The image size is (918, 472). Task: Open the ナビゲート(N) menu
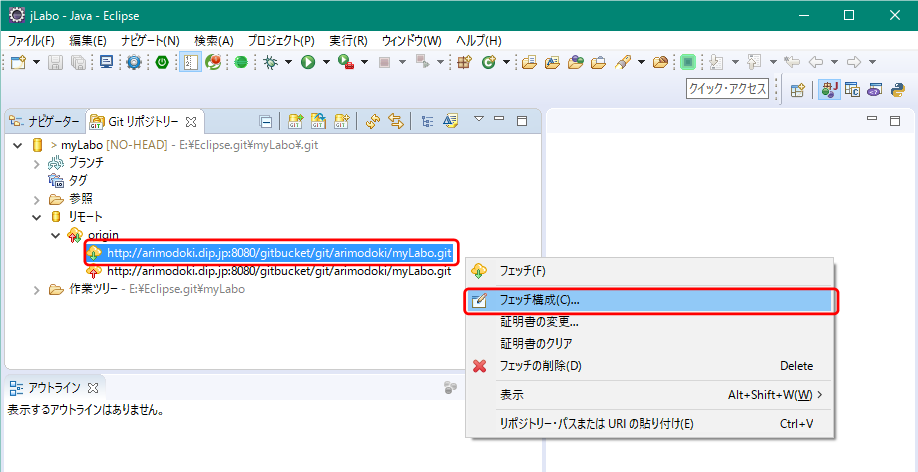tap(150, 41)
